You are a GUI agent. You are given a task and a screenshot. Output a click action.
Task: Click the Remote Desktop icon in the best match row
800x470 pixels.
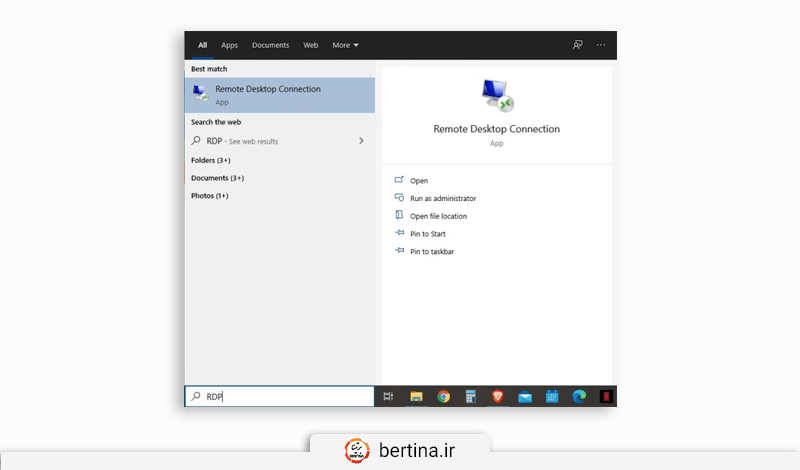(201, 93)
